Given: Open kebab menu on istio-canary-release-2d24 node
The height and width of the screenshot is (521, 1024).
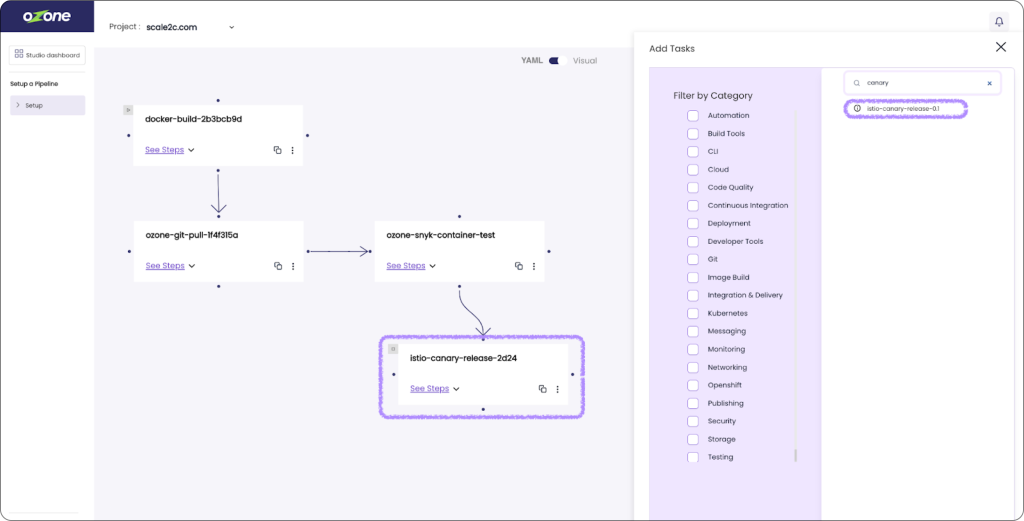Looking at the screenshot, I should point(558,389).
